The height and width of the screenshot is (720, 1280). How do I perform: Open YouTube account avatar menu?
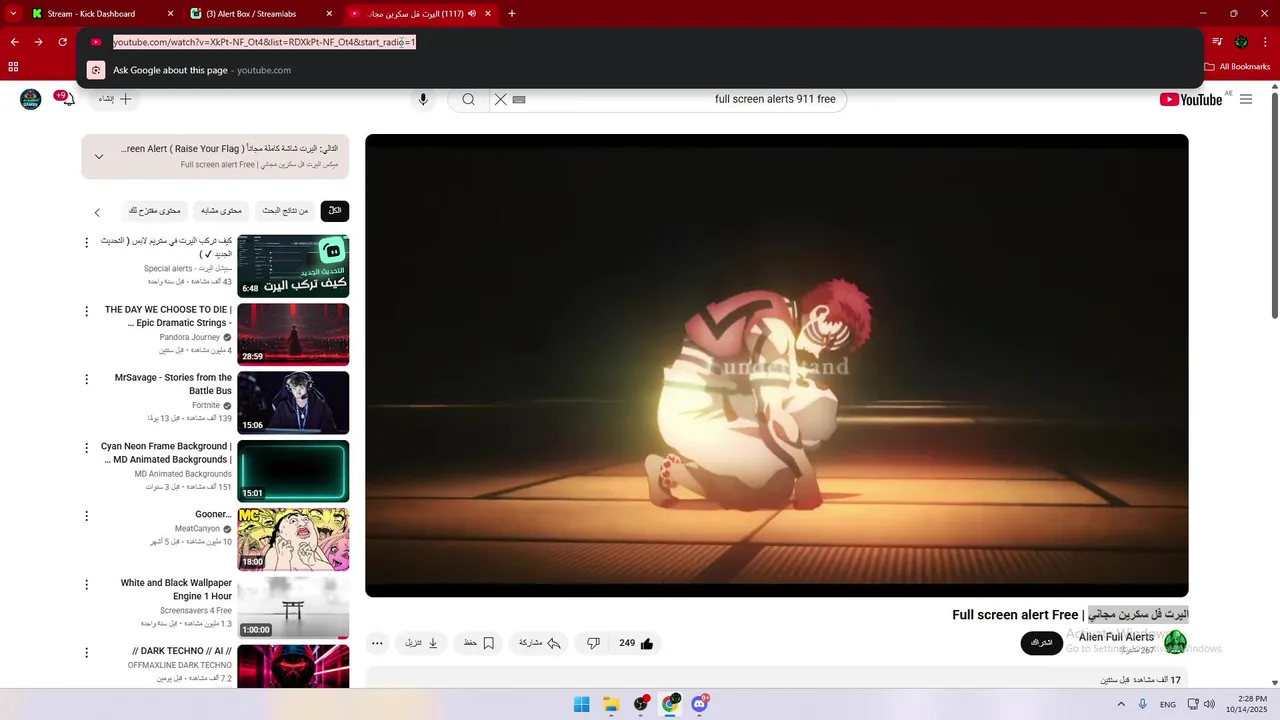pos(31,99)
